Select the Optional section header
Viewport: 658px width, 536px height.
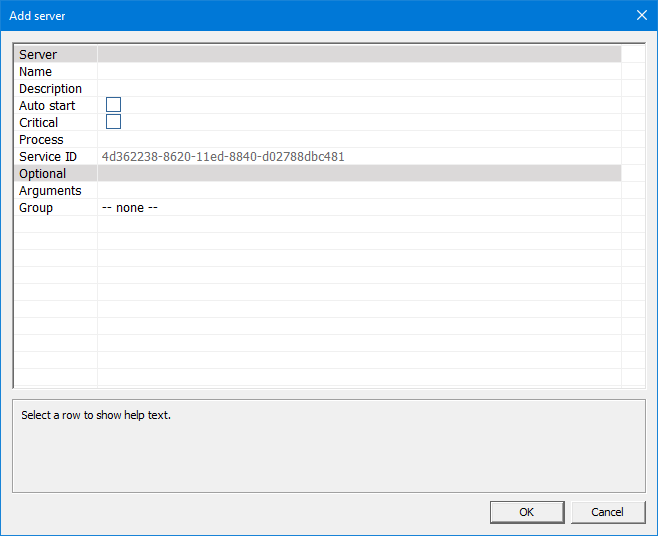[42, 174]
